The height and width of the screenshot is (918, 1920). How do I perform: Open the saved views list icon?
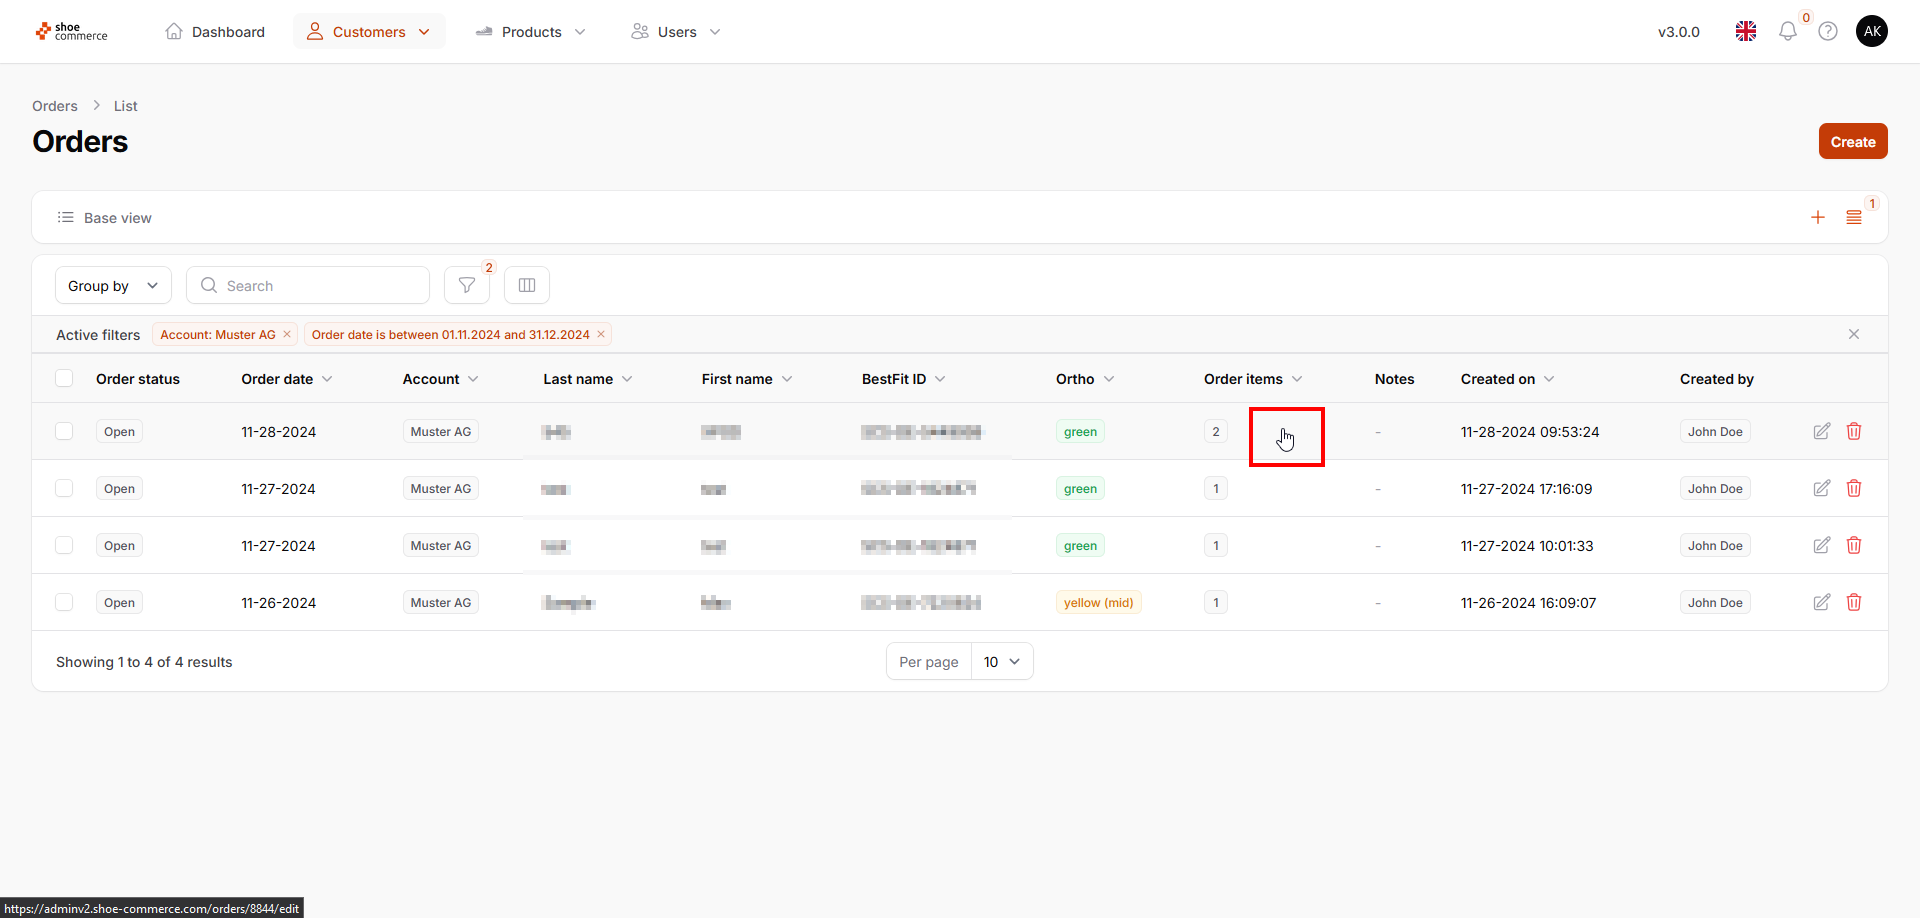pyautogui.click(x=1854, y=218)
